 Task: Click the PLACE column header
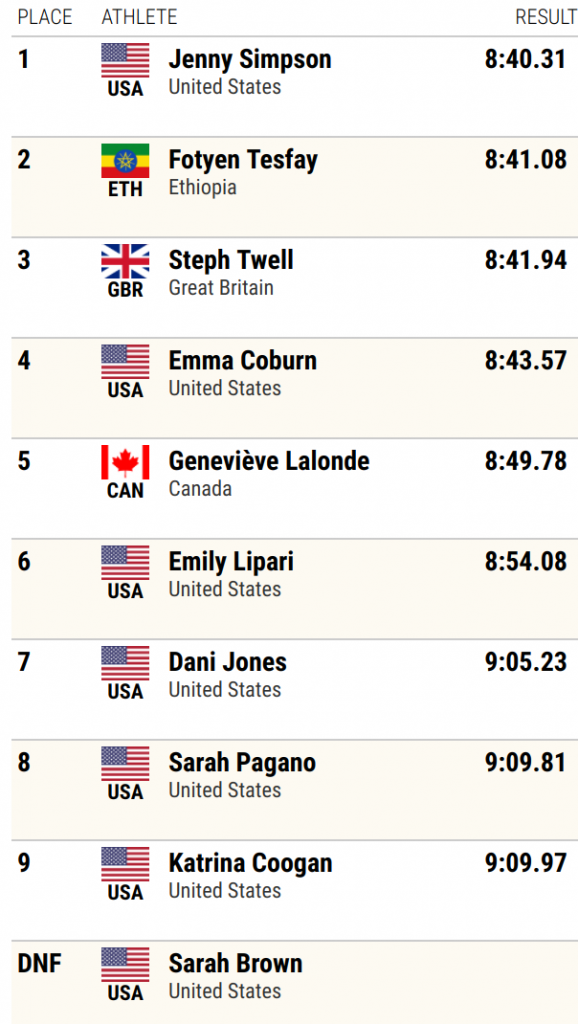[x=45, y=17]
